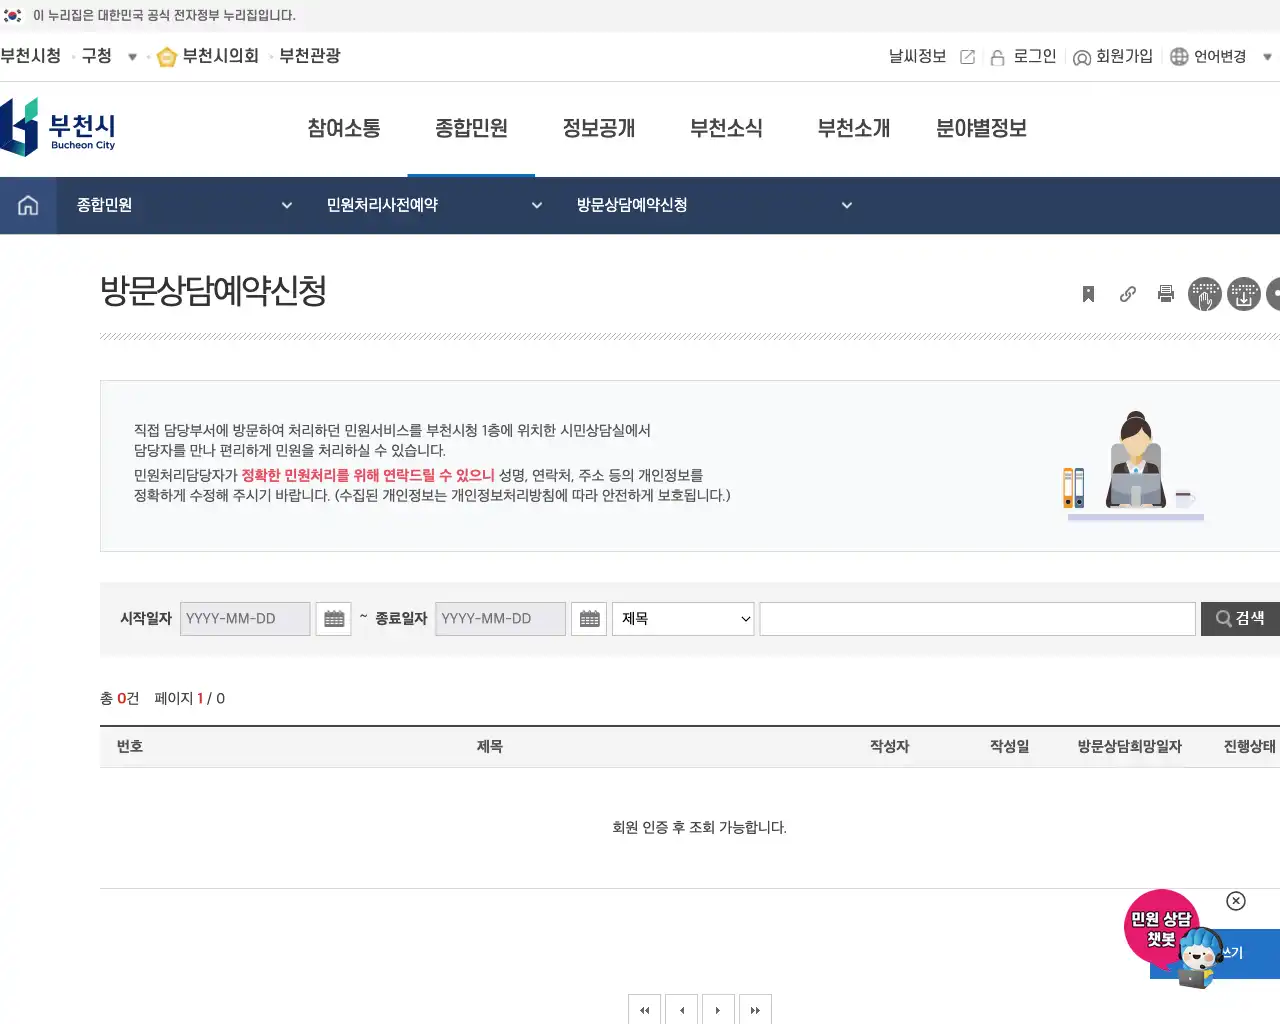Focus the 종료일자 end date field

pyautogui.click(x=501, y=619)
